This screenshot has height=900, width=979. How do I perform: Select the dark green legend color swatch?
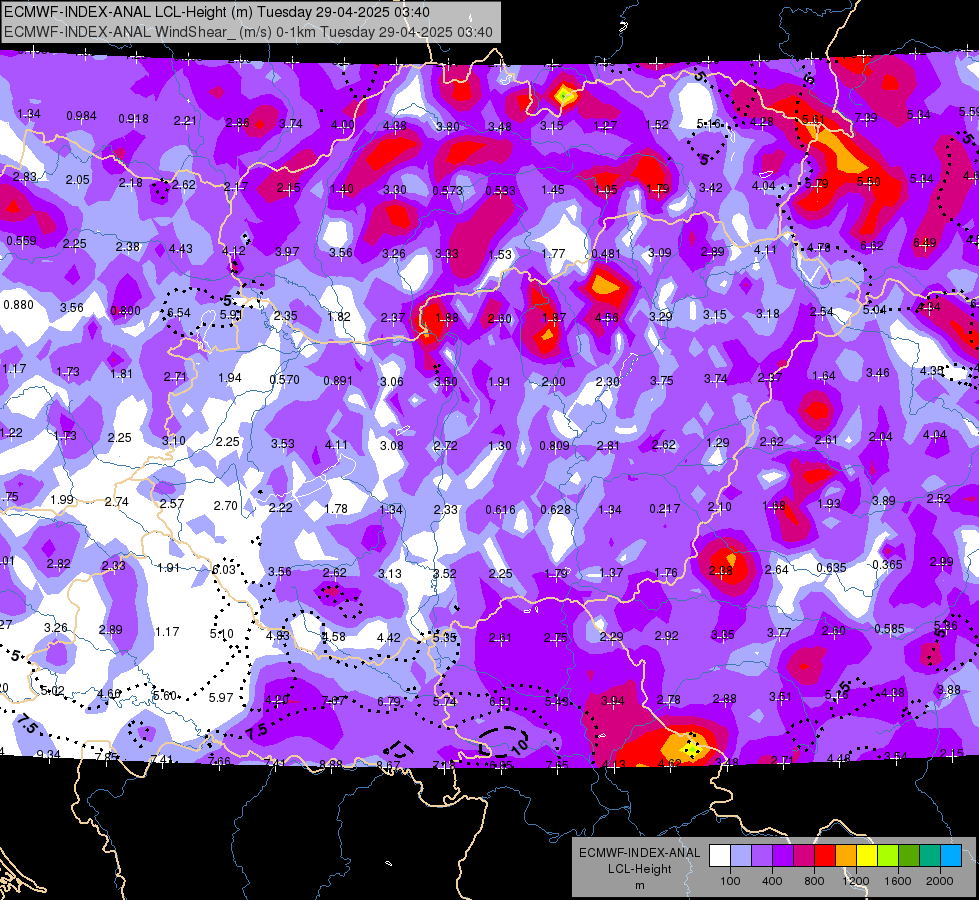[x=908, y=856]
